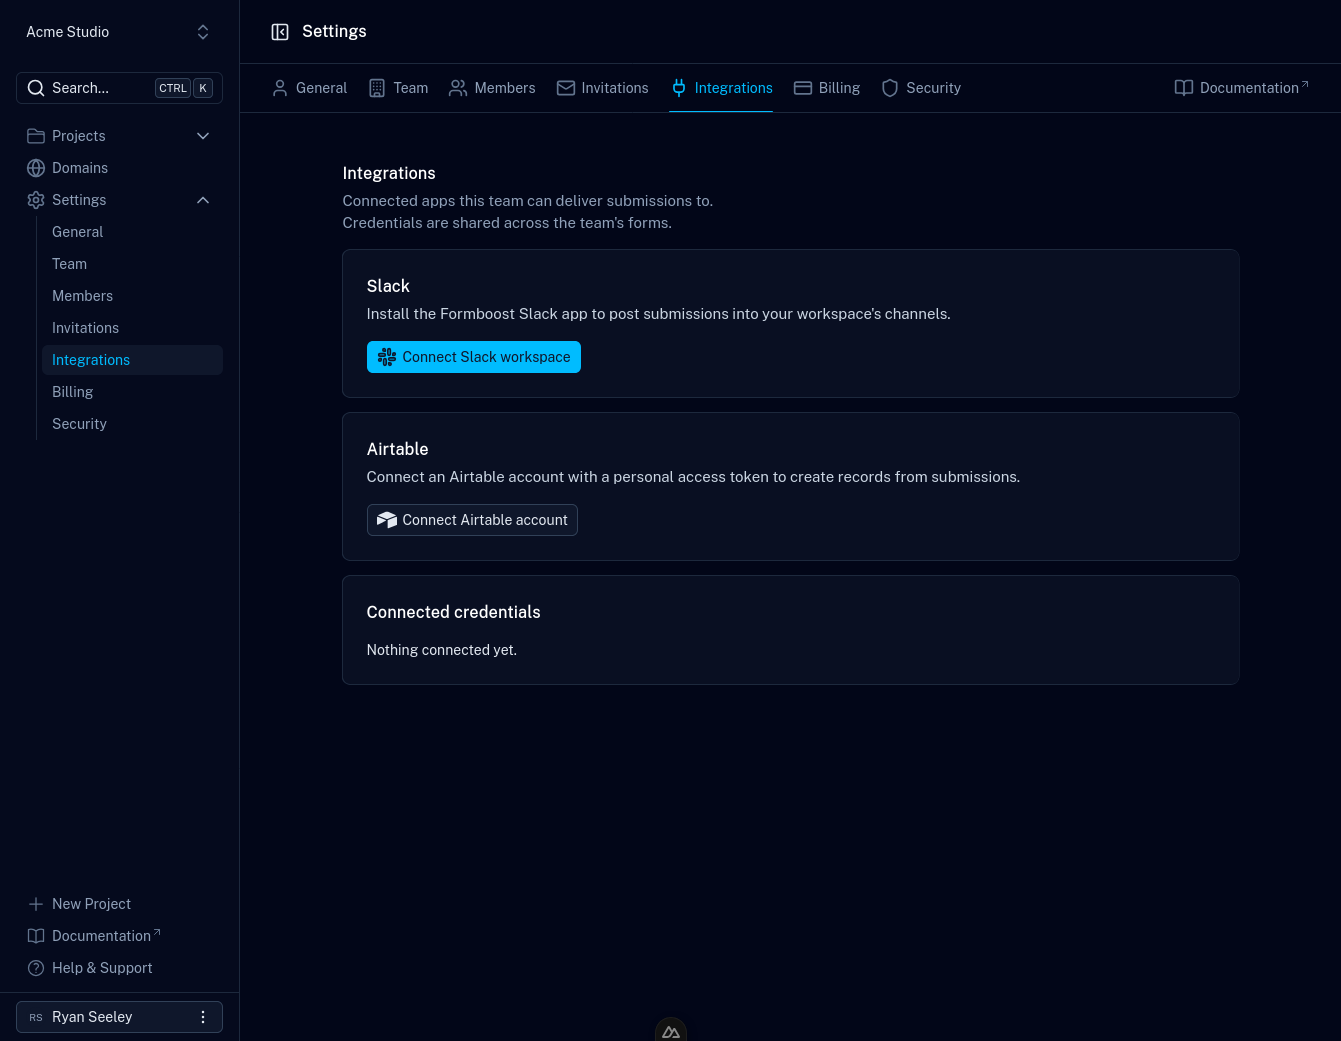Click the 'Nothing connected yet.' text

[442, 650]
